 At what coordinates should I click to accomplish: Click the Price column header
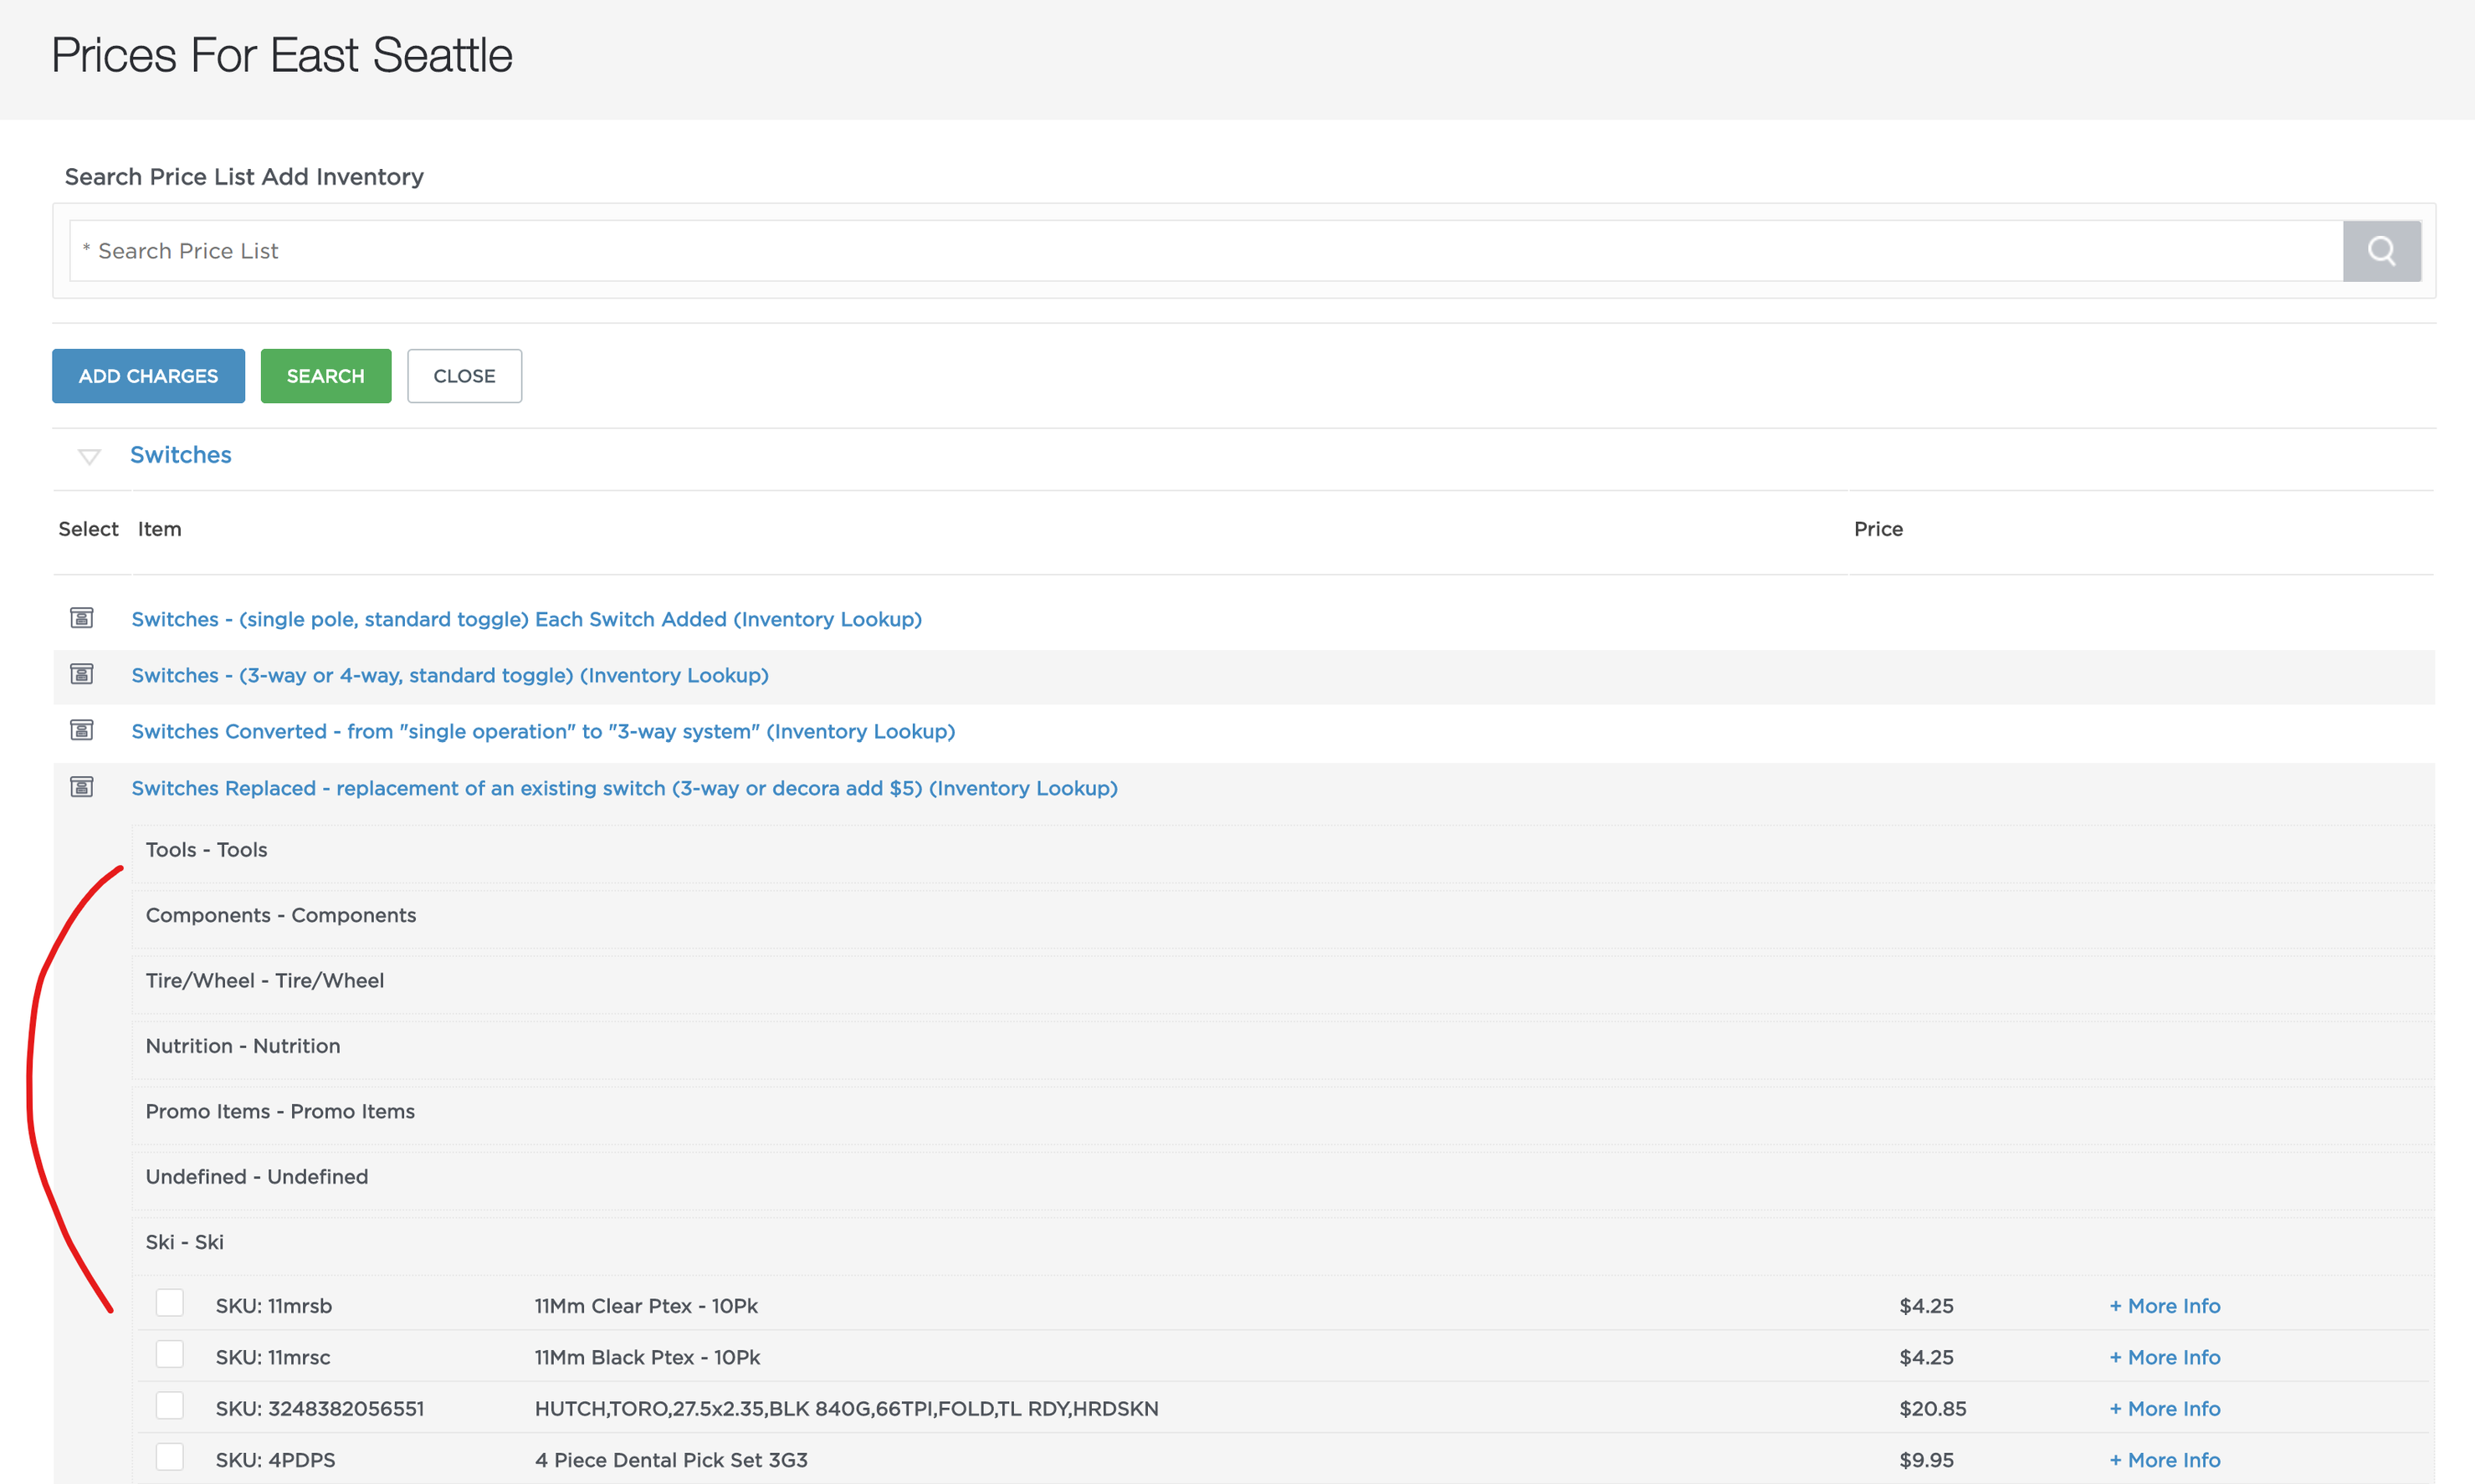(1878, 529)
